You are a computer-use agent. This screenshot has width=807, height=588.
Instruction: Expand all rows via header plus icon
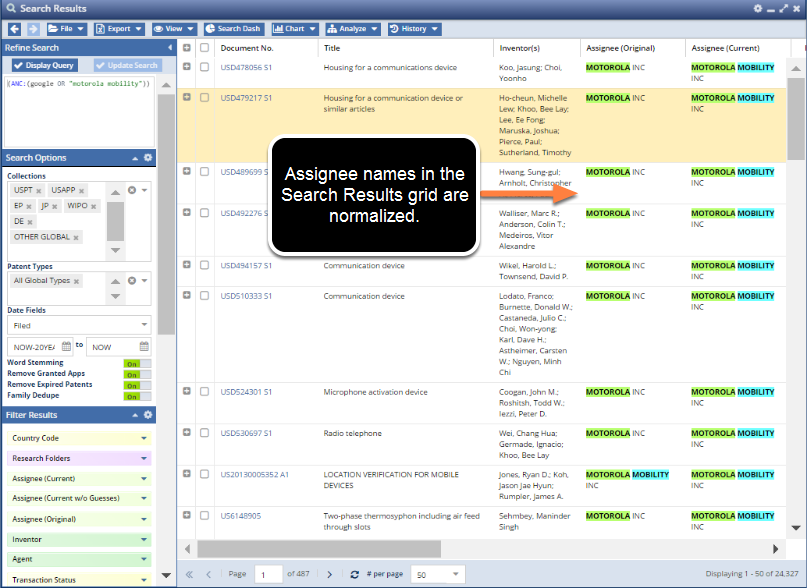[187, 47]
